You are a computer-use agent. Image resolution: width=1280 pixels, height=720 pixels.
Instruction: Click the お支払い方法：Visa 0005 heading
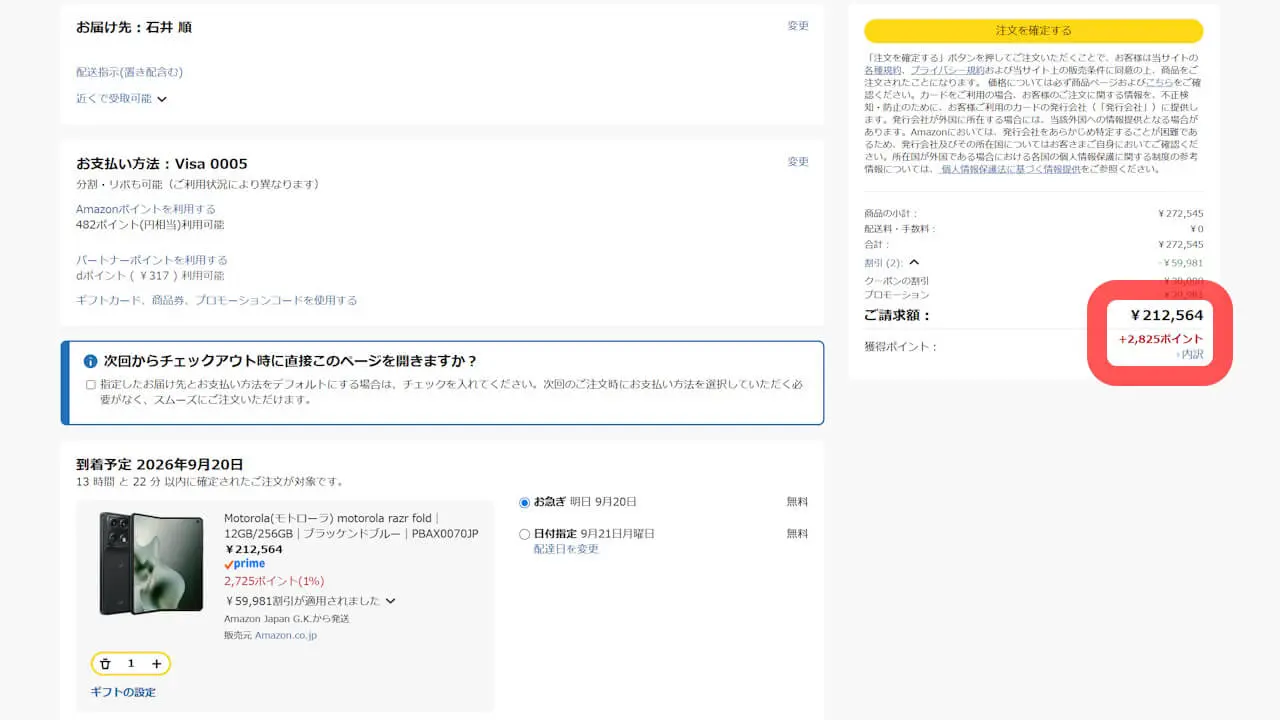162,164
